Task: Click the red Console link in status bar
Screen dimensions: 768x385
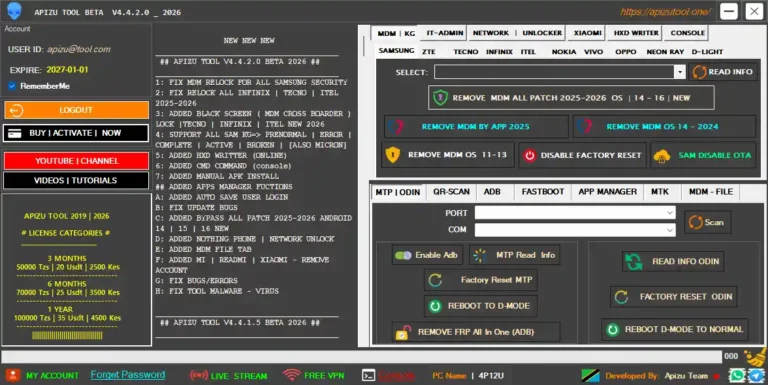Action: tap(397, 376)
